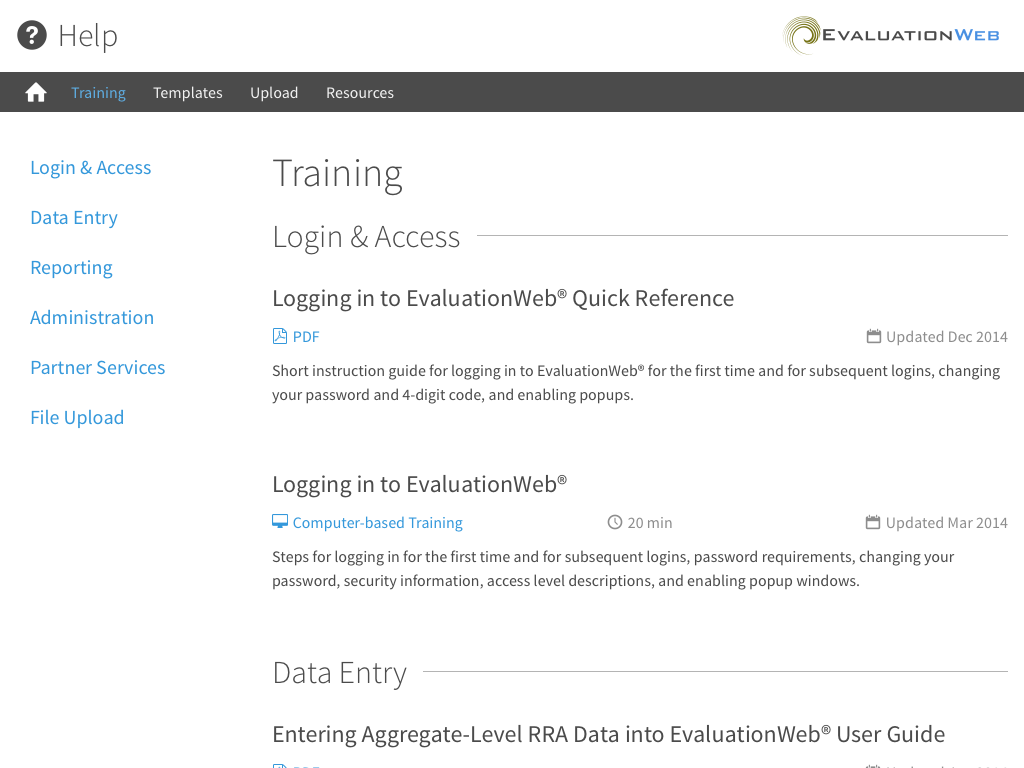Click the calendar icon beside Updated Dec 2014
The image size is (1024, 768).
[874, 336]
